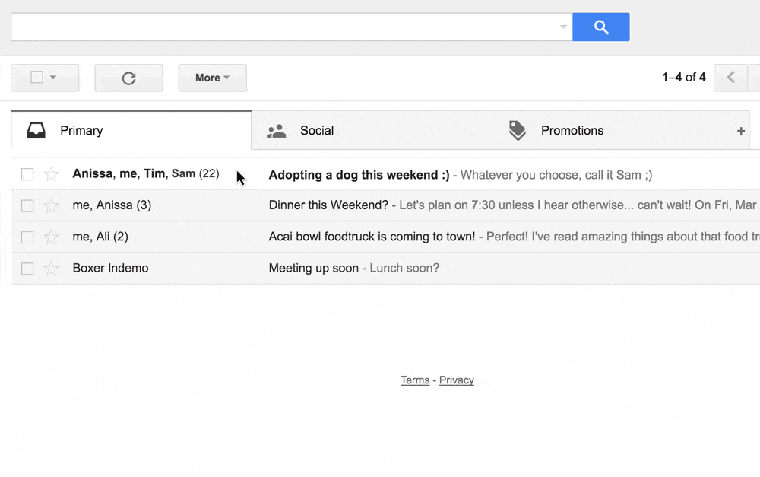The image size is (760, 477).
Task: Open search options dropdown arrow
Action: click(x=563, y=27)
